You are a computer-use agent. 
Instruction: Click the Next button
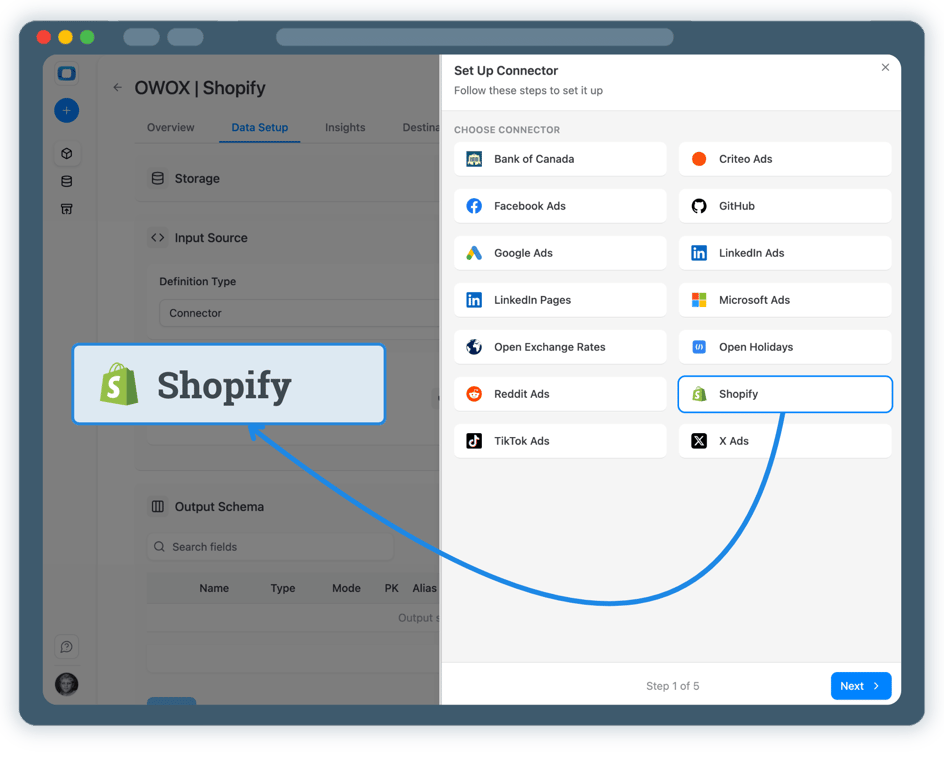tap(860, 686)
